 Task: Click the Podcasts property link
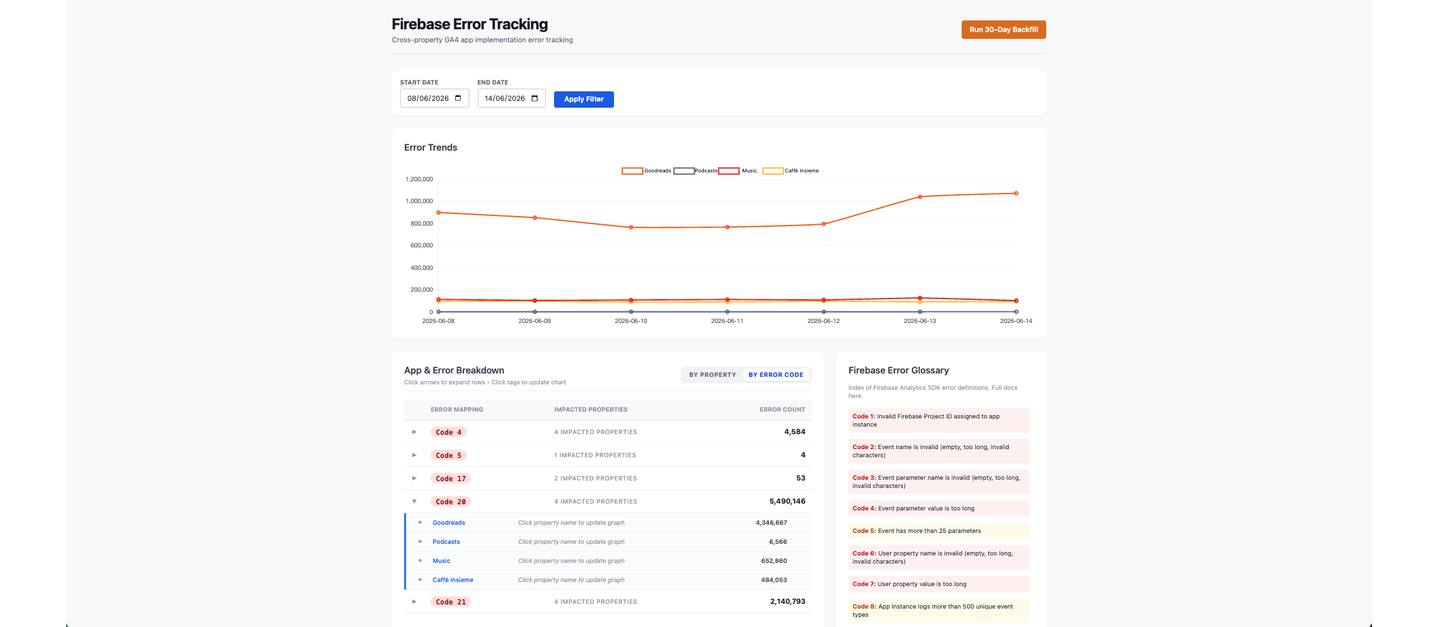[x=446, y=541]
